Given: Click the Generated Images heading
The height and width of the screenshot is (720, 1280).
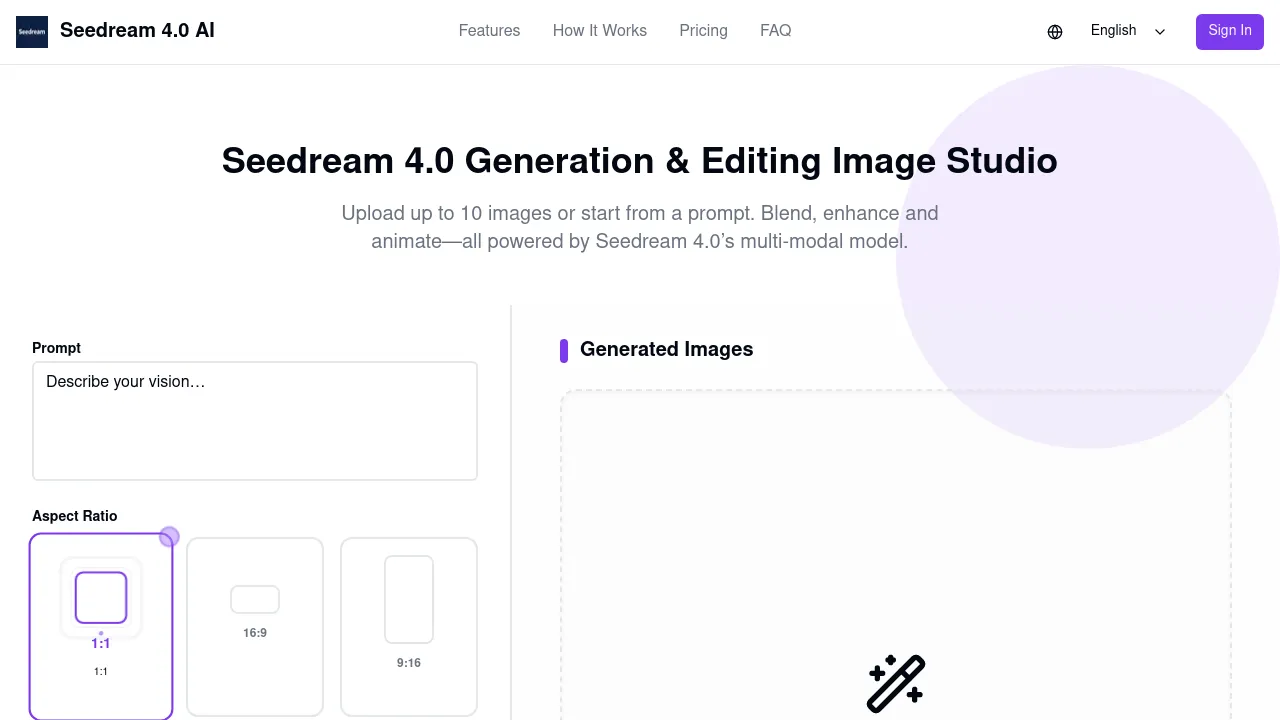Looking at the screenshot, I should [666, 349].
